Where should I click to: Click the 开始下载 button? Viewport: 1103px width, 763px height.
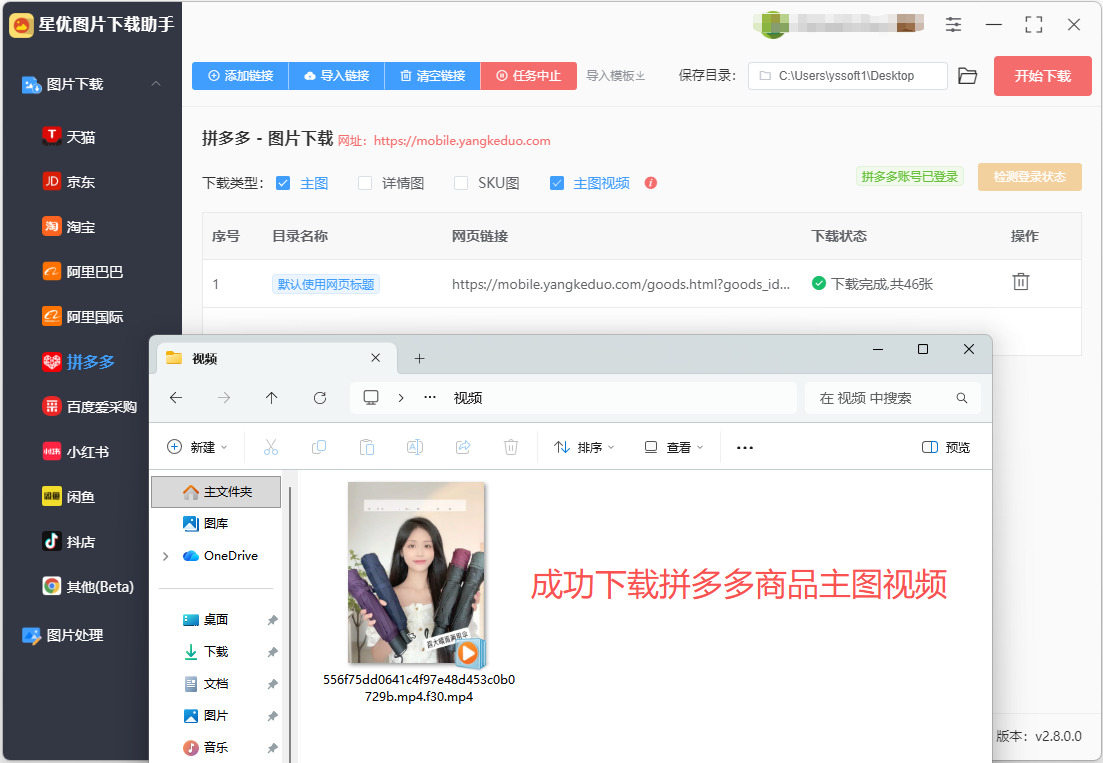(x=1043, y=75)
